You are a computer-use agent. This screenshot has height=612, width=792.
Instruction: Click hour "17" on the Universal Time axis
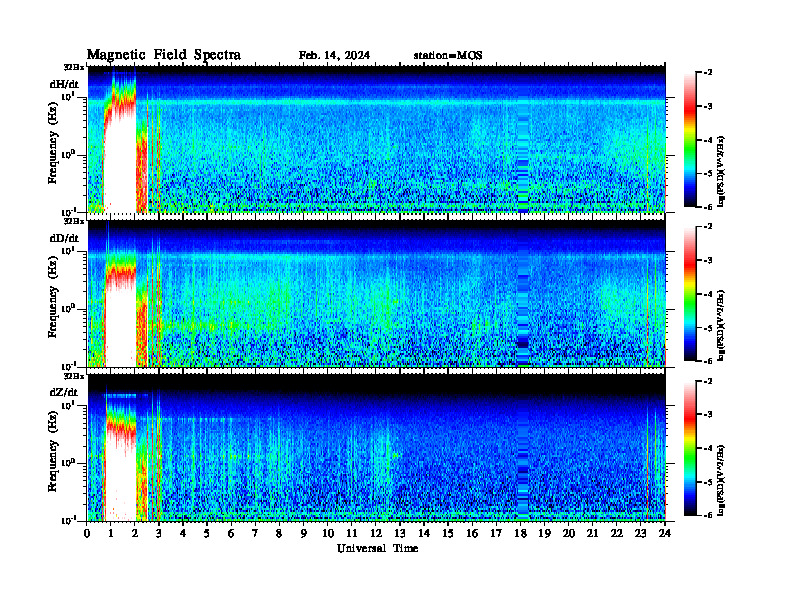[497, 534]
